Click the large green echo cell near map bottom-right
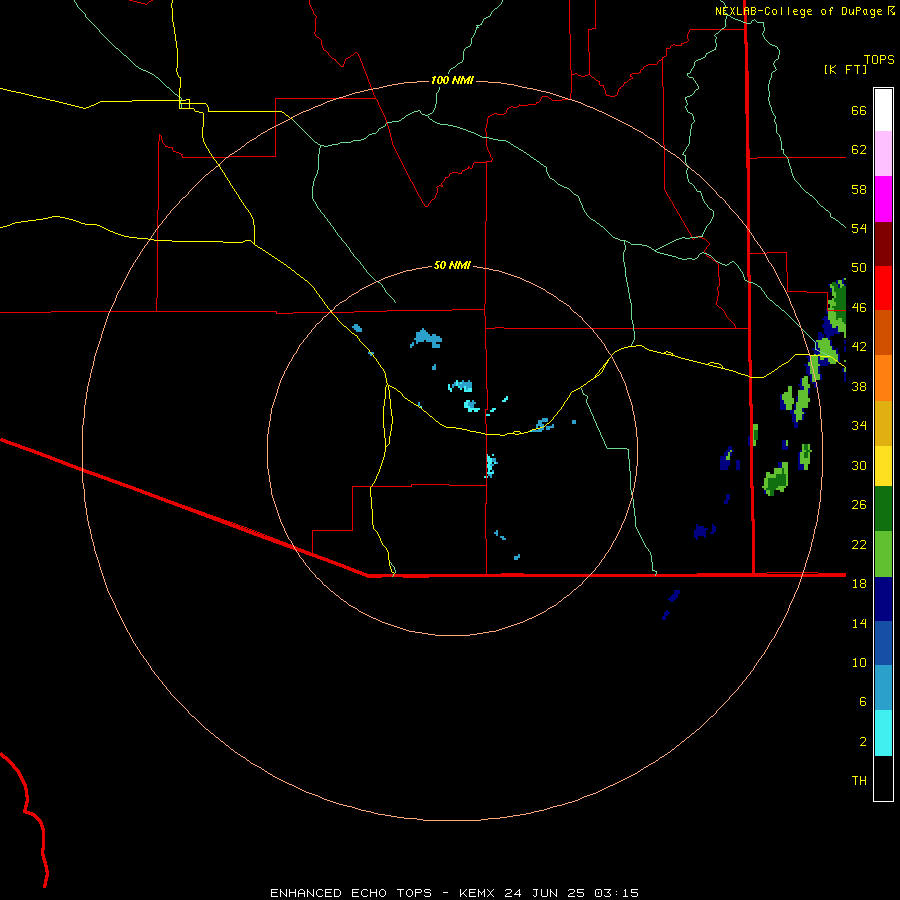This screenshot has height=900, width=900. click(x=776, y=480)
